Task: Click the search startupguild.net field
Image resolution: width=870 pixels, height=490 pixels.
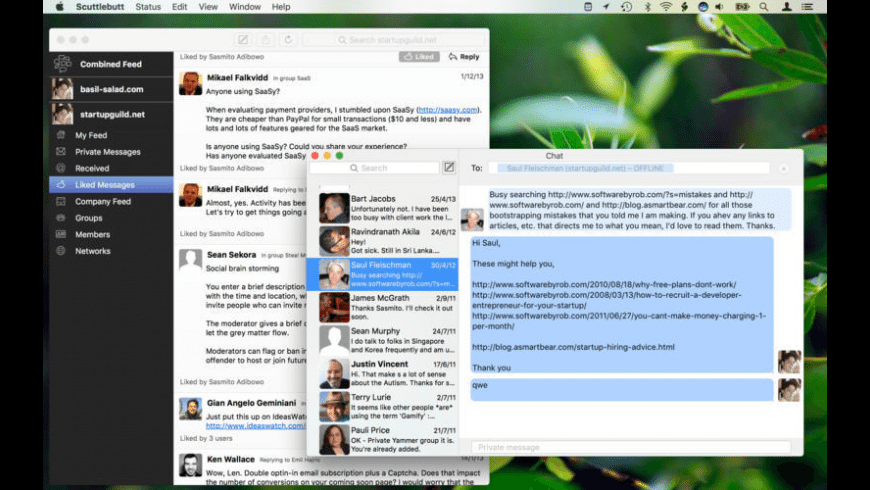Action: (x=393, y=40)
